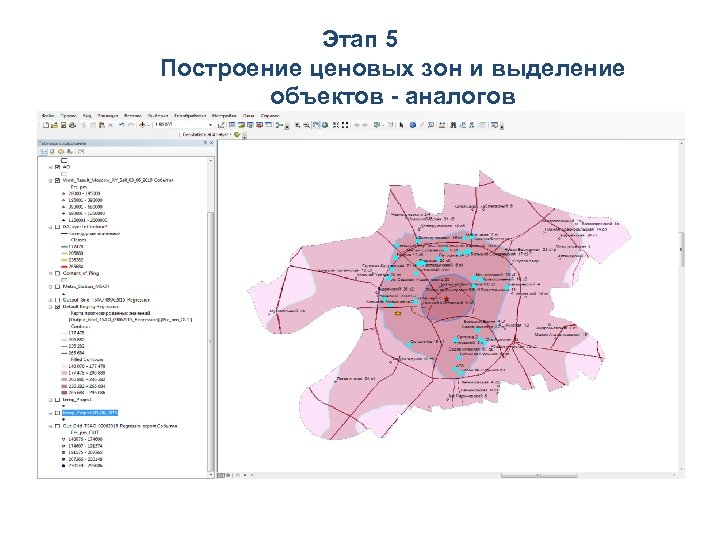The width and height of the screenshot is (720, 540).
Task: Select the Measure tool
Action: click(442, 125)
